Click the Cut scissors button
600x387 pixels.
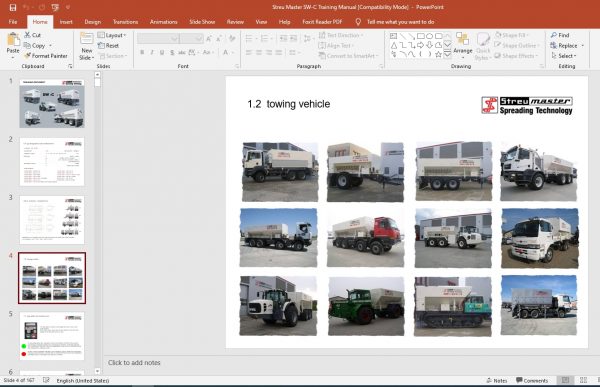click(33, 35)
